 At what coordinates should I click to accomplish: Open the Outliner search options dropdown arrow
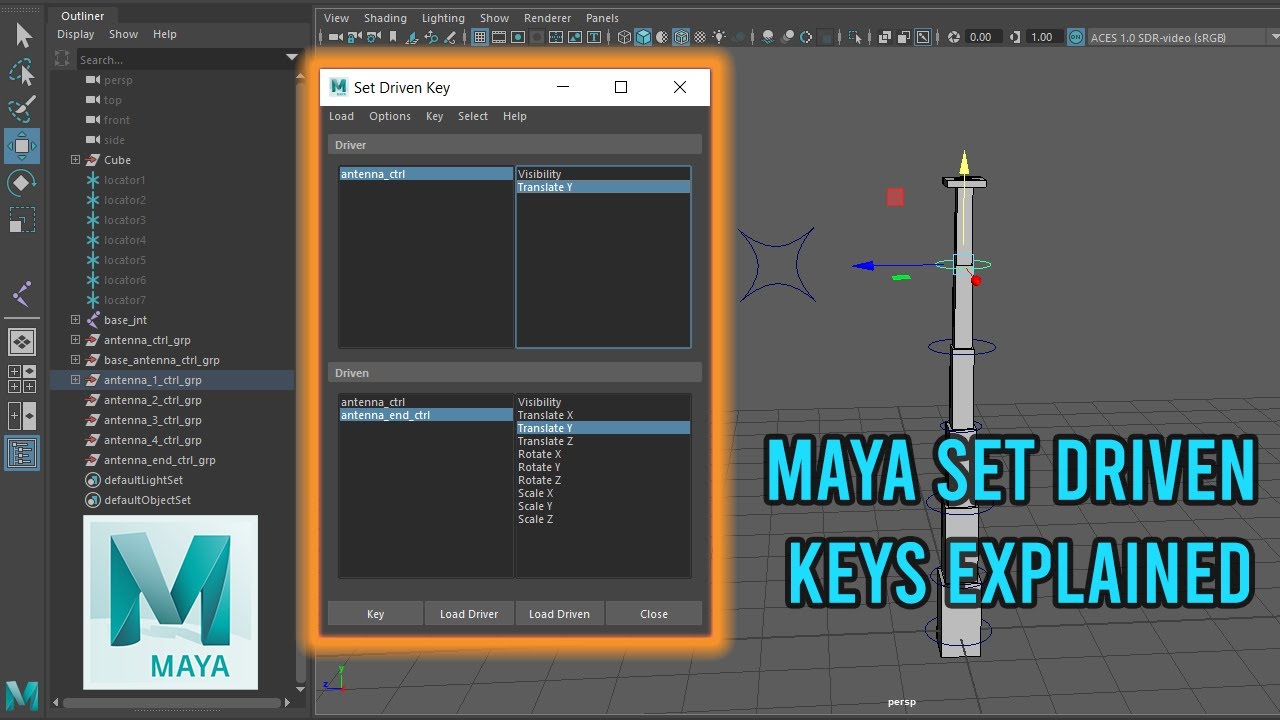click(292, 58)
